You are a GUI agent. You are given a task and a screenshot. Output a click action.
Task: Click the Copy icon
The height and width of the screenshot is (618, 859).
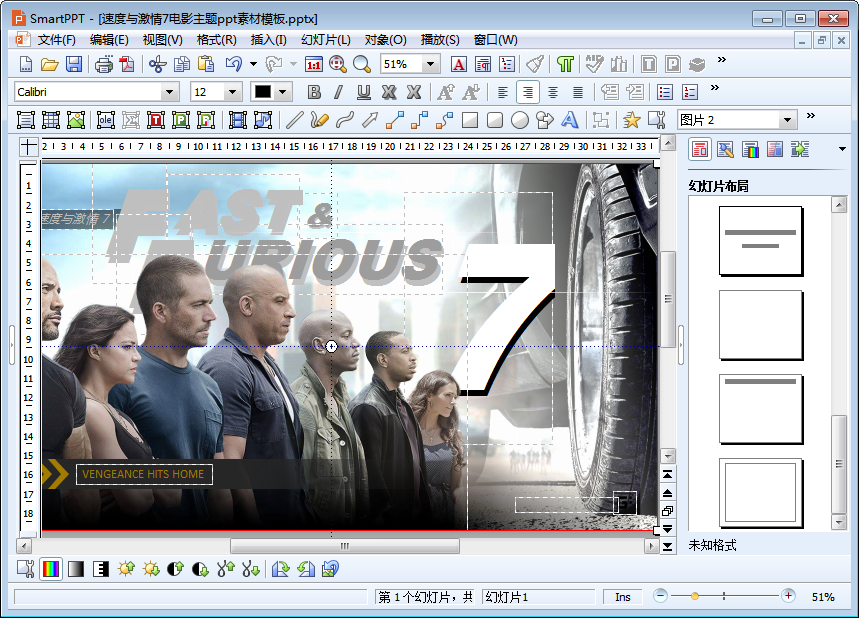[x=182, y=64]
